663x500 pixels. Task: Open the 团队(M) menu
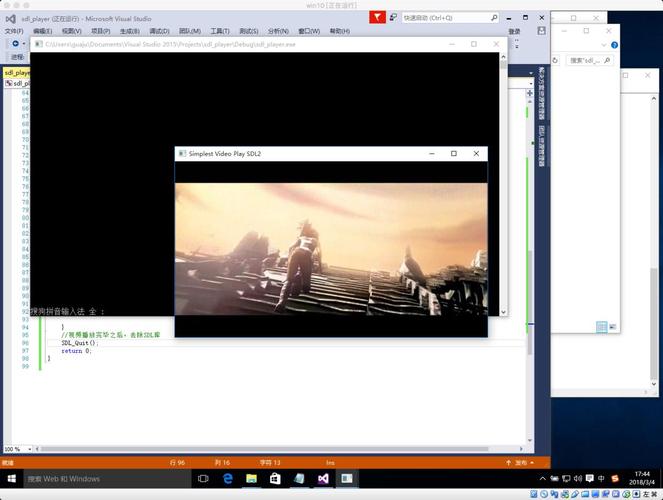[x=189, y=31]
